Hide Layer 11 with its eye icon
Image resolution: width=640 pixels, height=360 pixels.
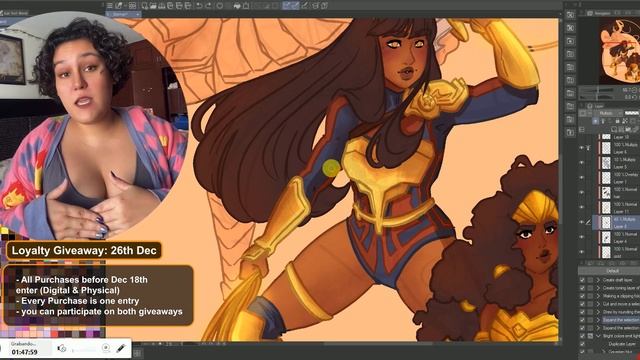(581, 207)
